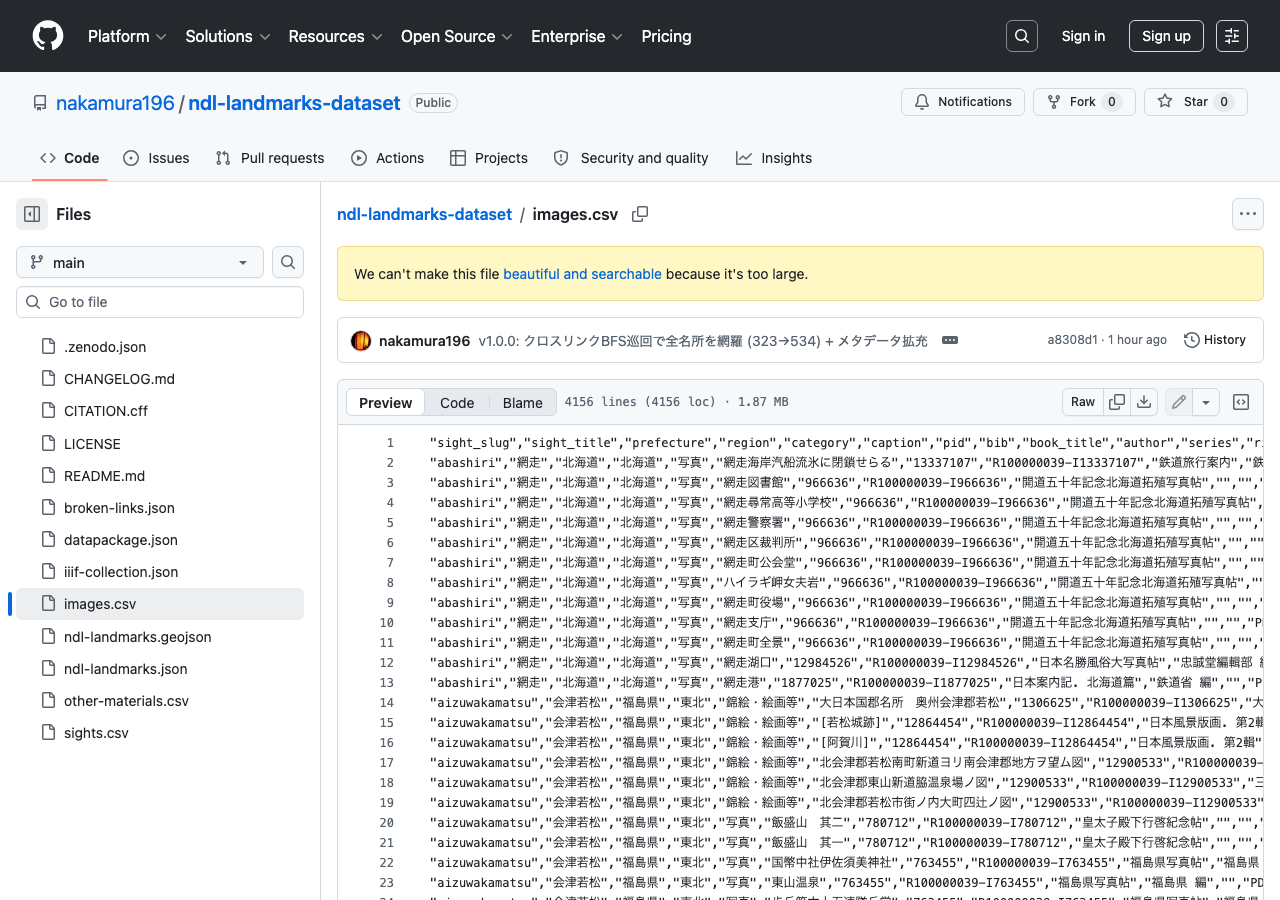Image resolution: width=1280 pixels, height=900 pixels.
Task: Star the ndl-landmarks-dataset repository
Action: (1195, 102)
